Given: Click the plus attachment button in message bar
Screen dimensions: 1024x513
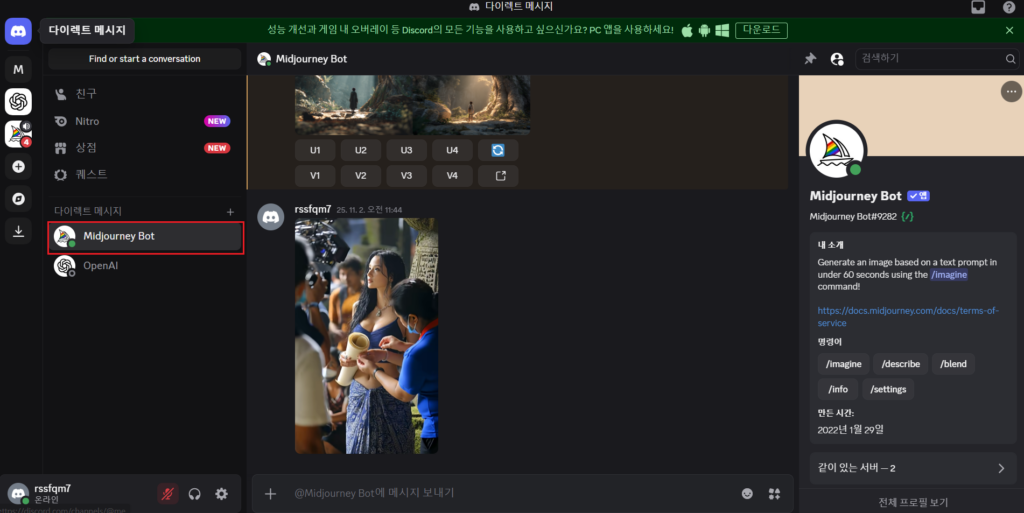Looking at the screenshot, I should 270,493.
